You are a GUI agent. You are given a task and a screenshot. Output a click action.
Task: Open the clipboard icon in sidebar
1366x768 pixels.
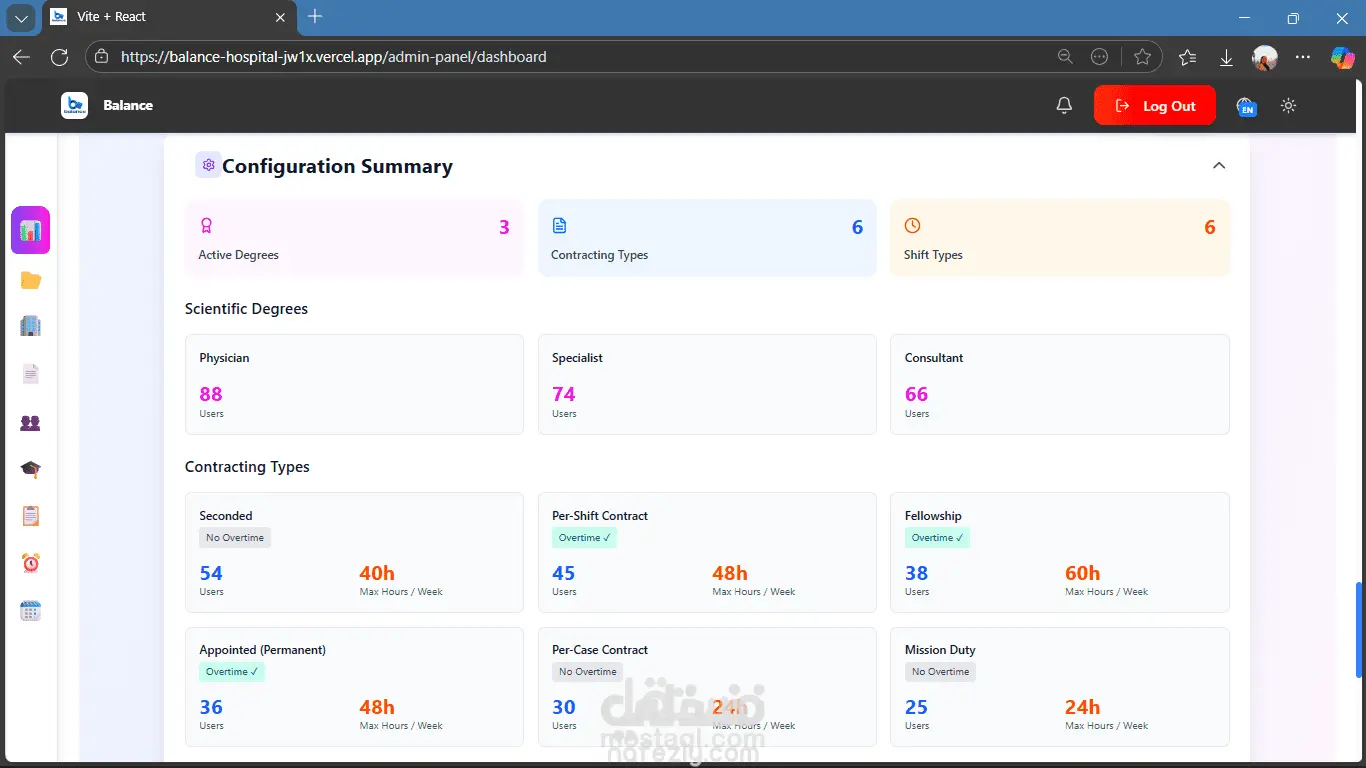click(x=31, y=516)
